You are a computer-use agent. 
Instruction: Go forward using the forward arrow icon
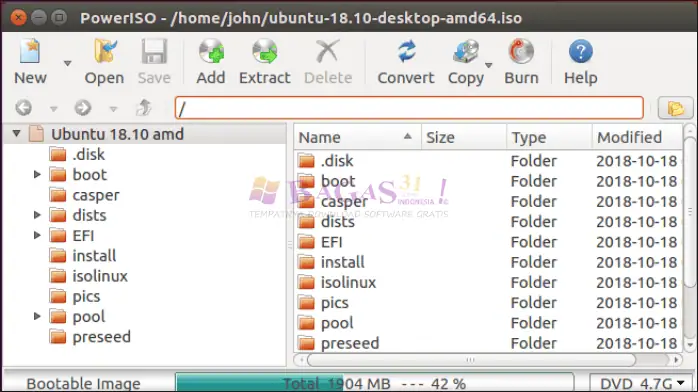(x=83, y=108)
